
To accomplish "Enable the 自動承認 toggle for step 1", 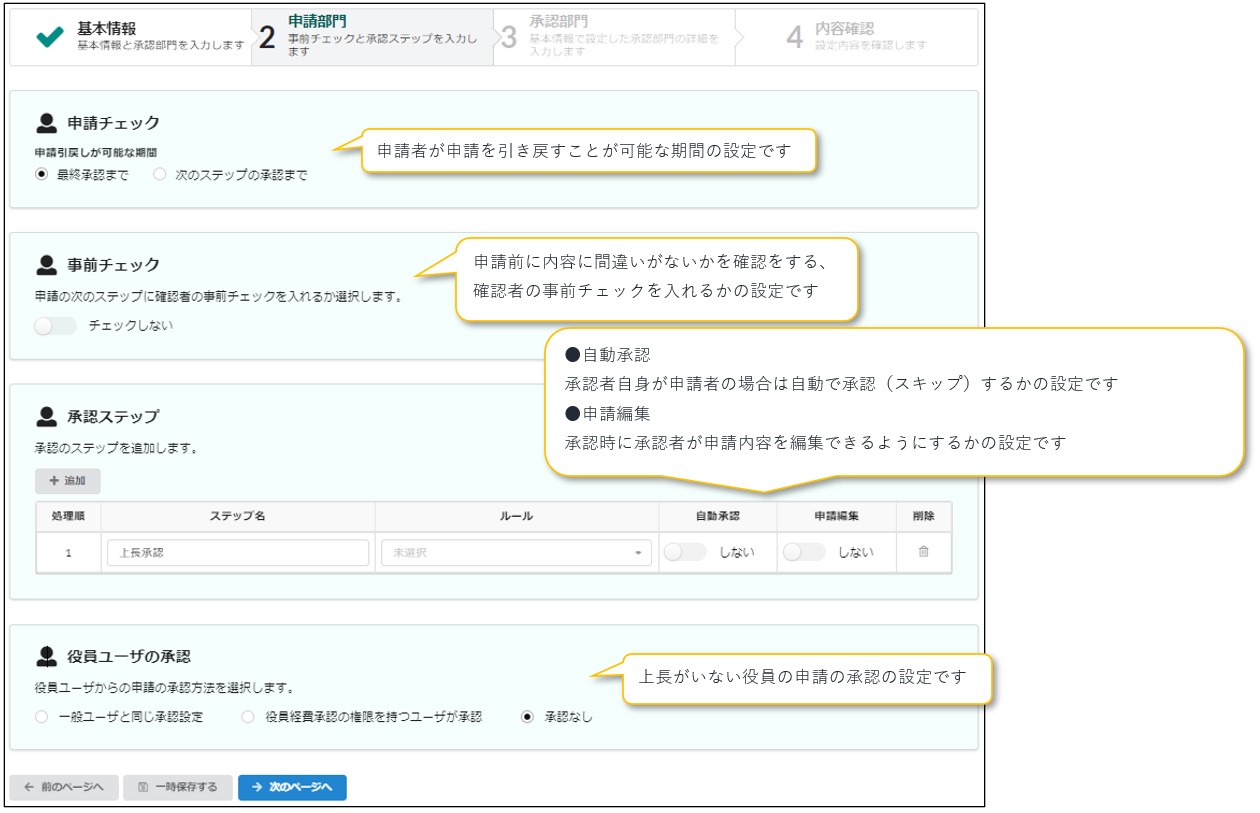I will coord(685,552).
